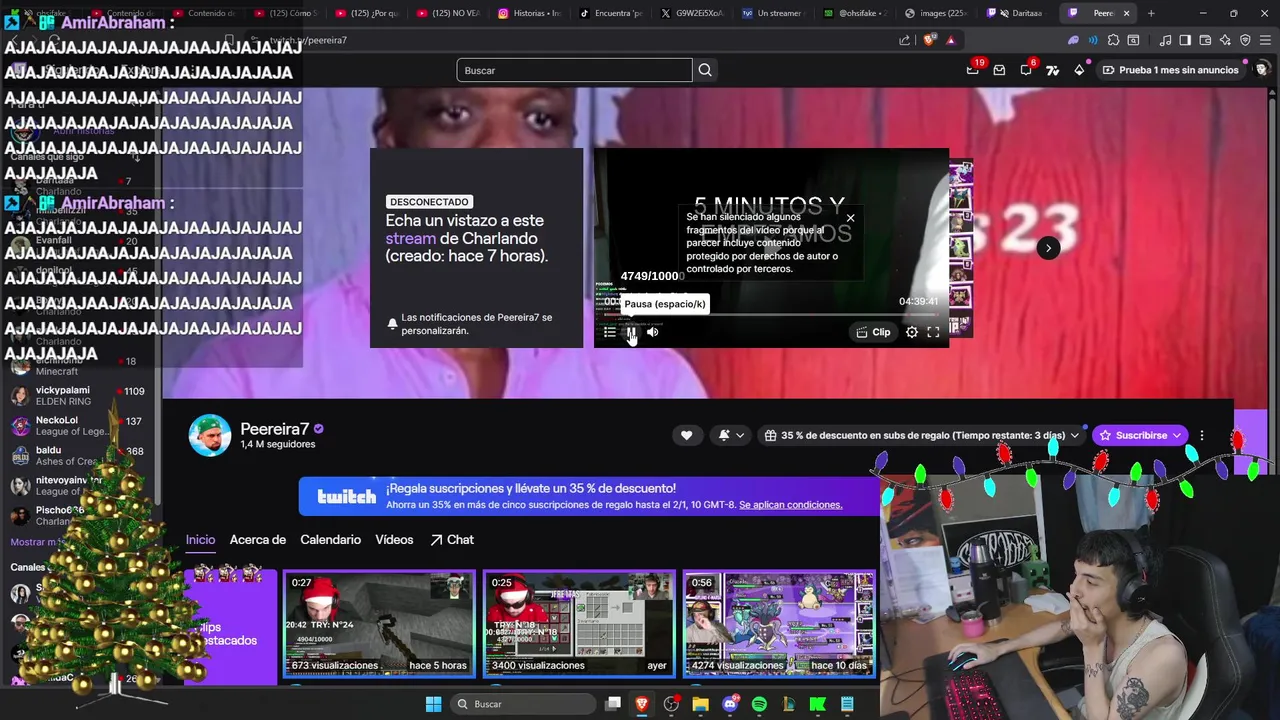Switch to the images browser tab

935,13
